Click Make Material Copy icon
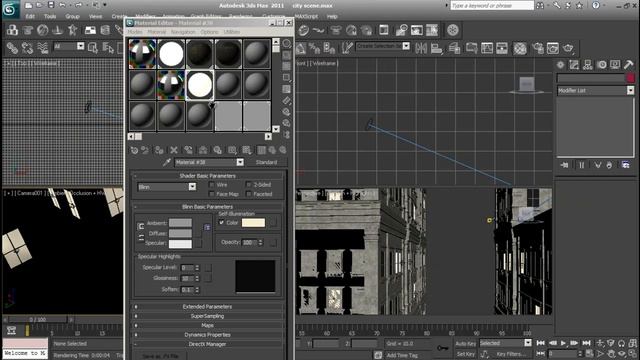The height and width of the screenshot is (360, 640). coord(188,150)
